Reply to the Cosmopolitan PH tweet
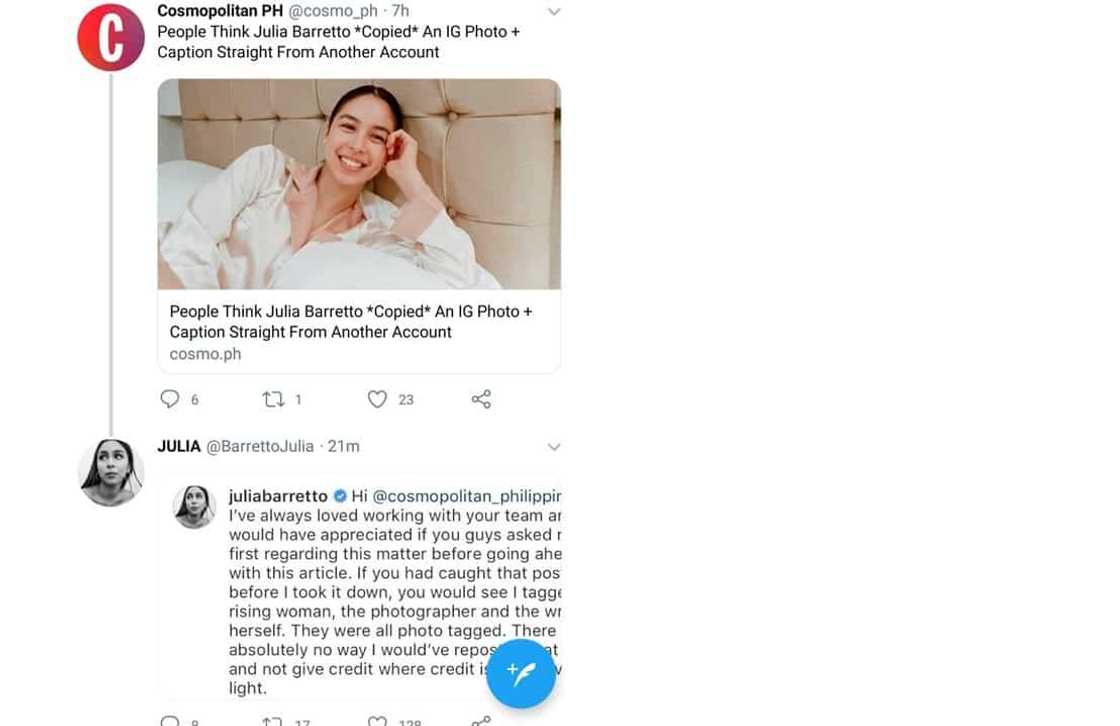 [x=170, y=398]
